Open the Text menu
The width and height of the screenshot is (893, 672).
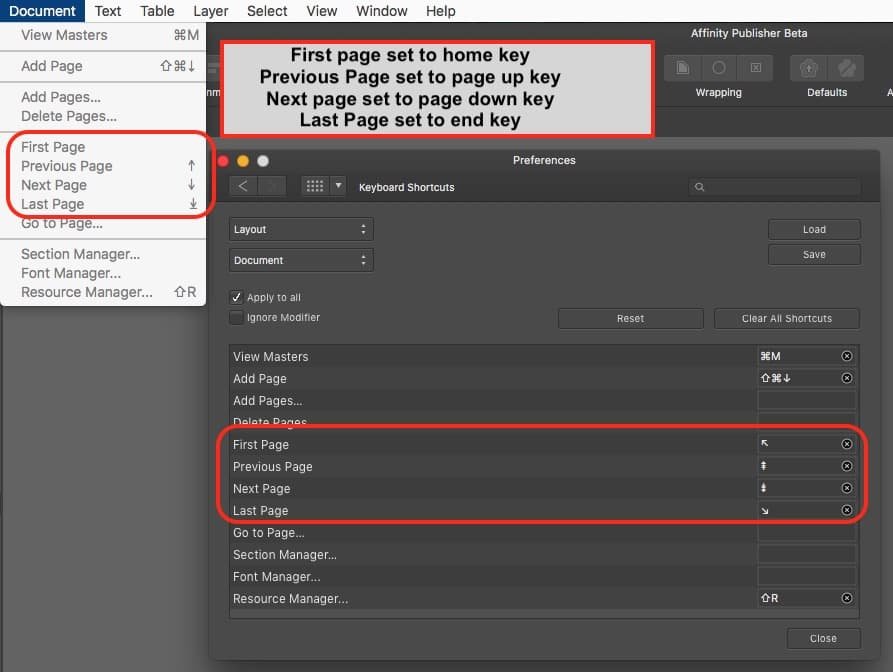(x=108, y=11)
